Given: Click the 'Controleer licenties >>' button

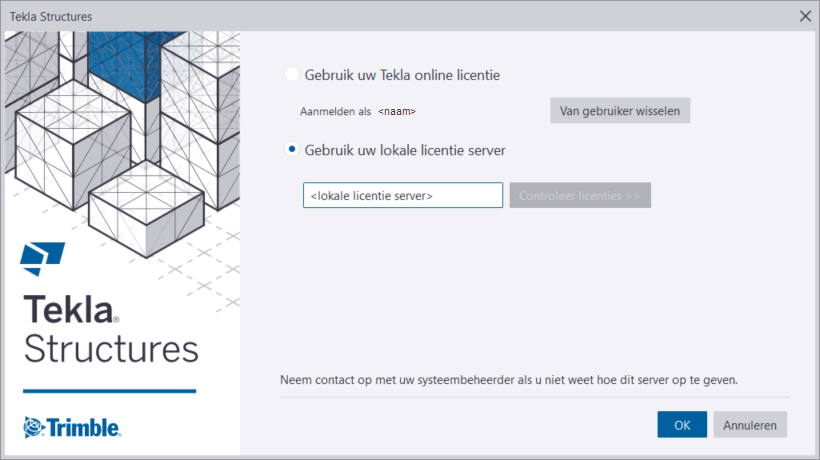Looking at the screenshot, I should click(x=580, y=195).
